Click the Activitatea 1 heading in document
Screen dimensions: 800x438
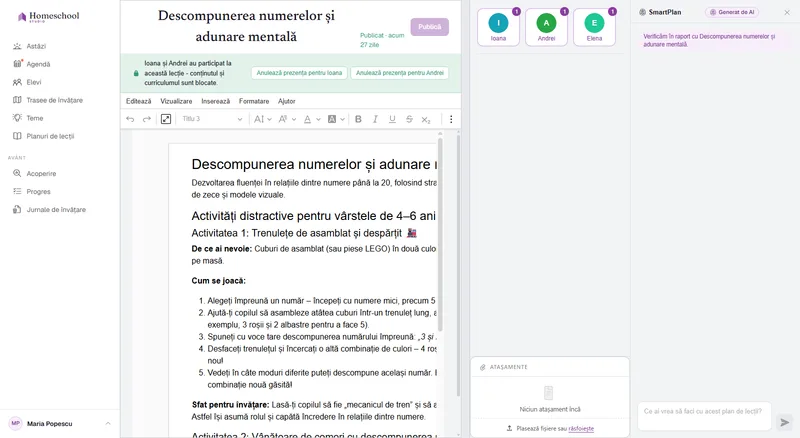(304, 233)
